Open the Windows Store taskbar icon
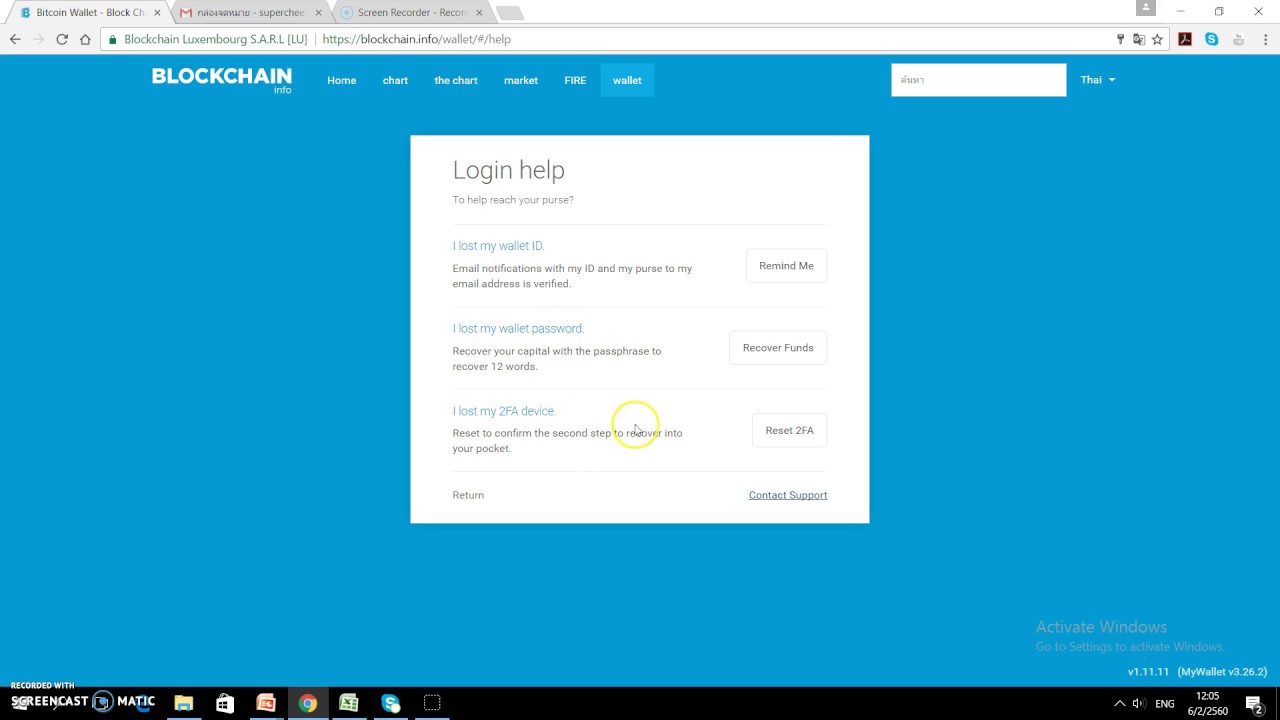This screenshot has height=720, width=1280. pos(225,703)
